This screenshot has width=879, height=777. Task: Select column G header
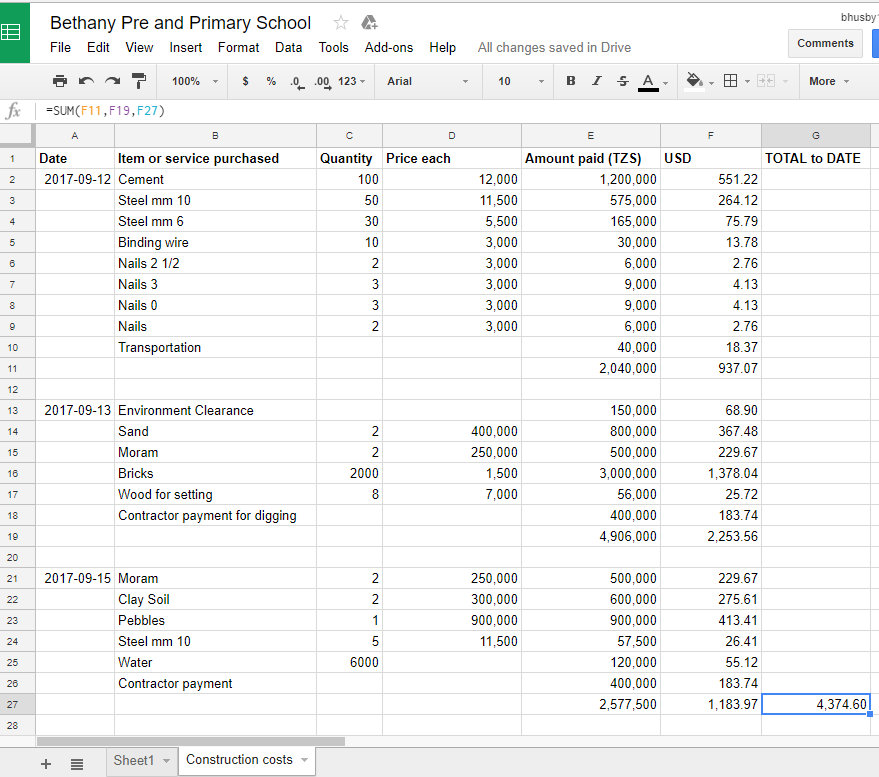(x=816, y=136)
